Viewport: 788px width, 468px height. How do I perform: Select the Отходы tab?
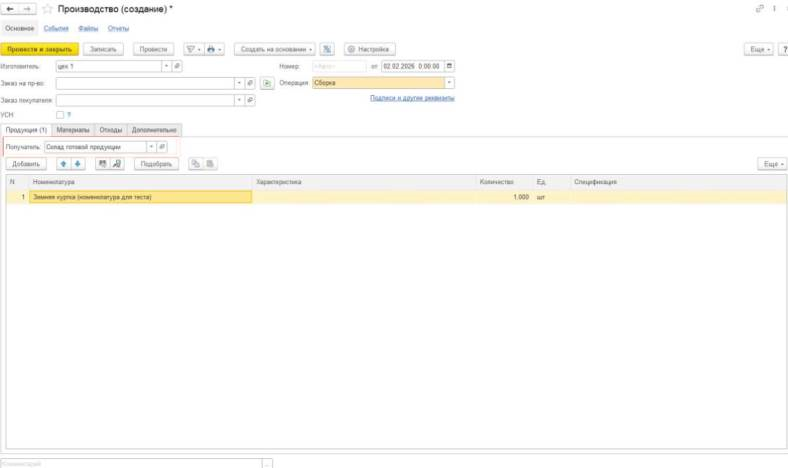111,130
